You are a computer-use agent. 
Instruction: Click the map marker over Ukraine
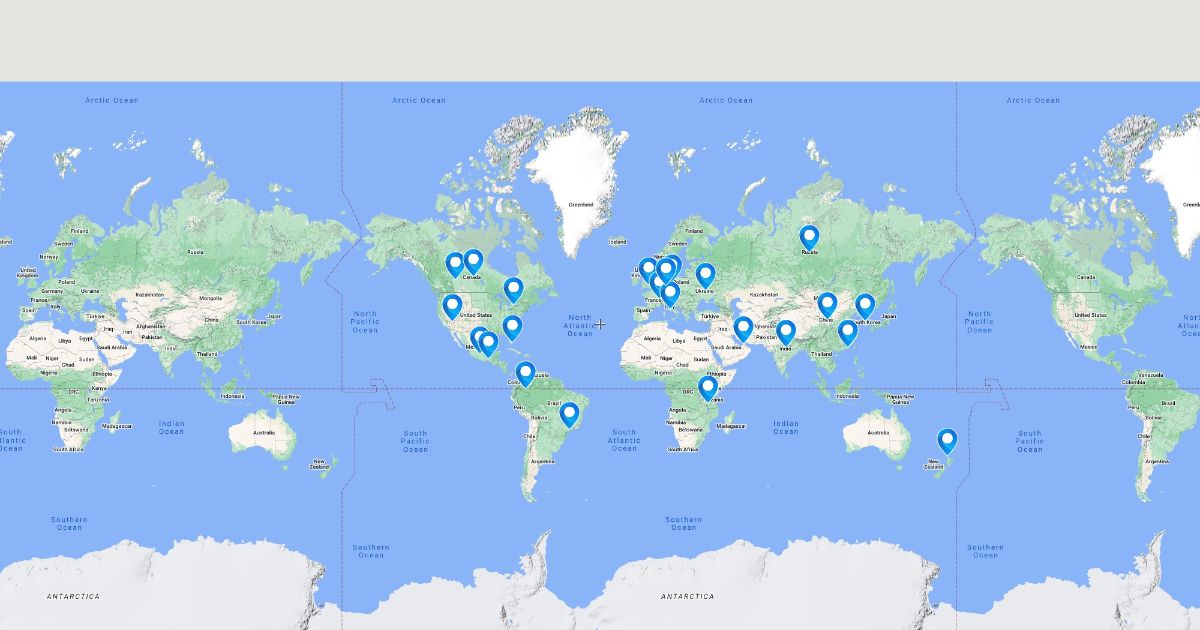tap(706, 275)
